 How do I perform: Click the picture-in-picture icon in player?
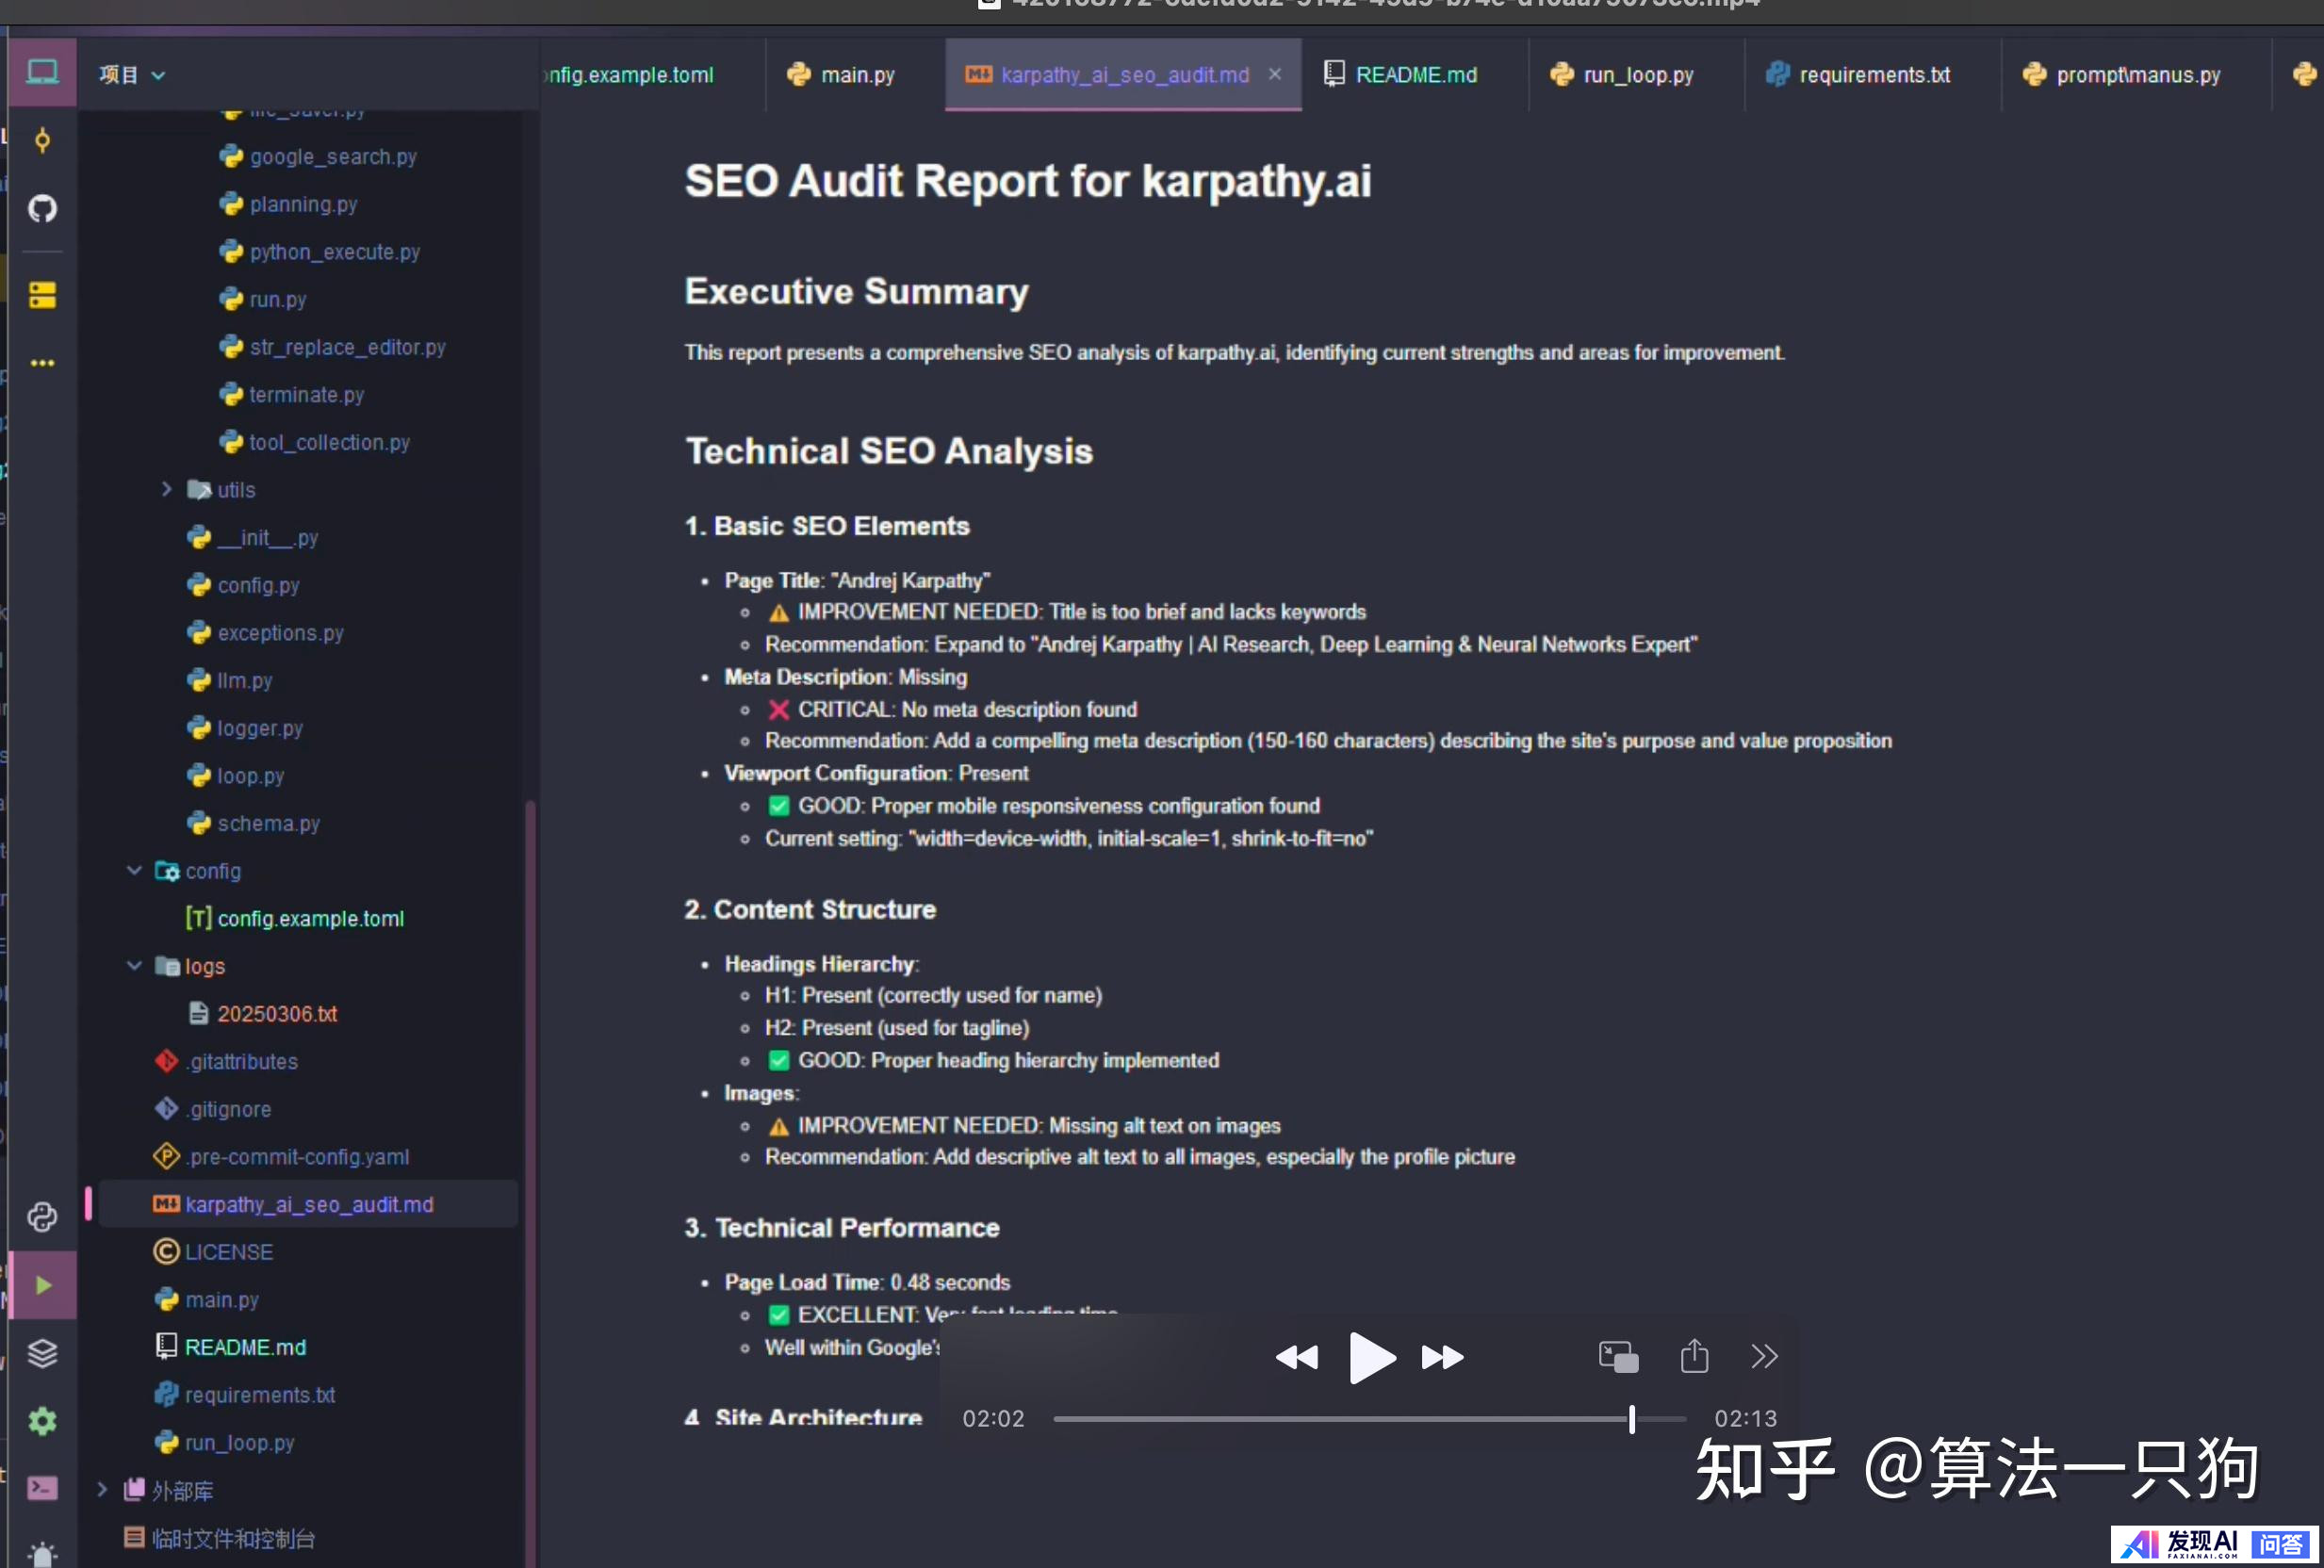click(1618, 1357)
